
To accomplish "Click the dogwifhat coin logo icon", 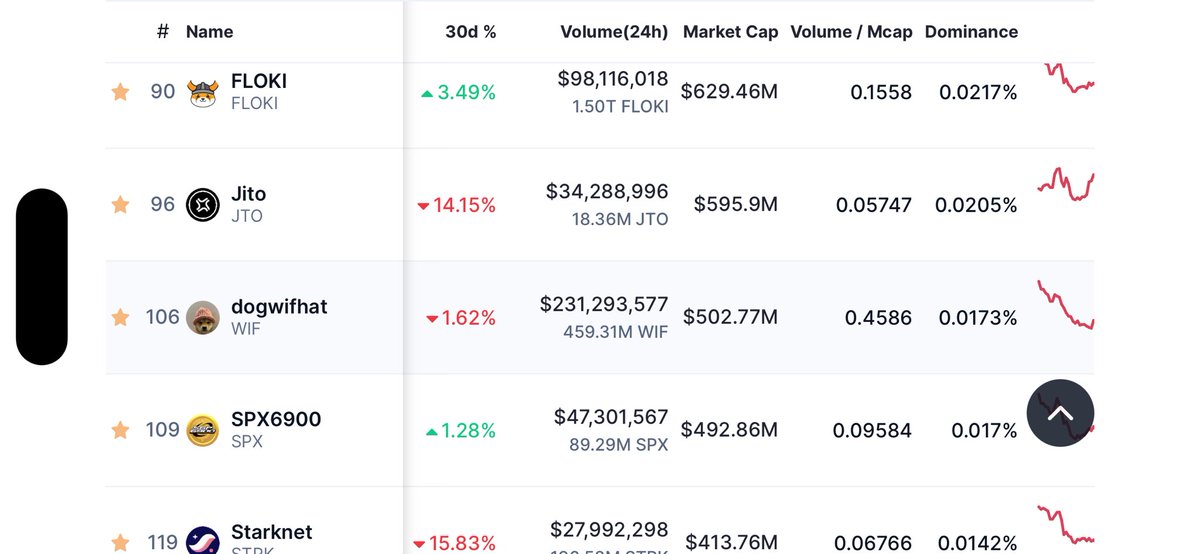I will tap(203, 317).
